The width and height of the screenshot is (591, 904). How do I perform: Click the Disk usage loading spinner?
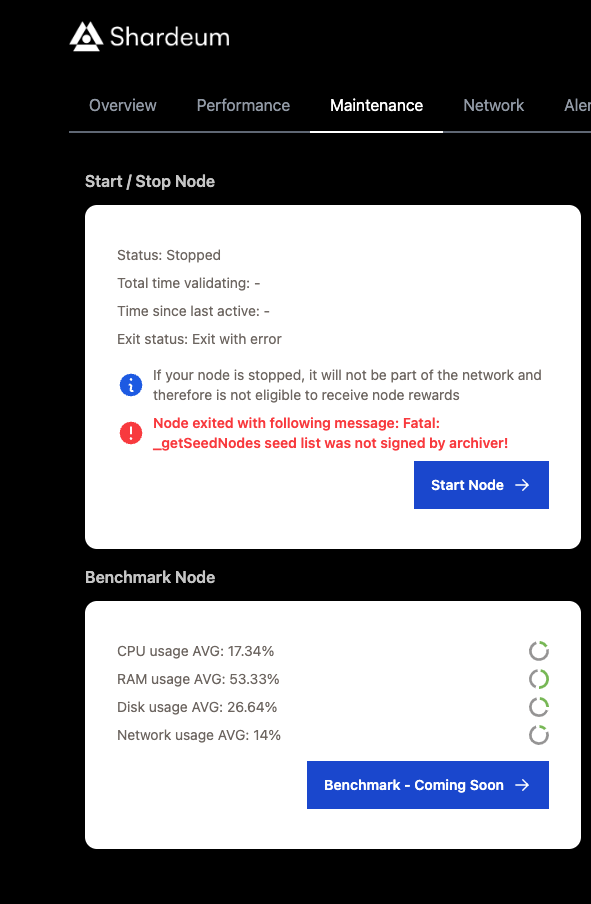[539, 707]
